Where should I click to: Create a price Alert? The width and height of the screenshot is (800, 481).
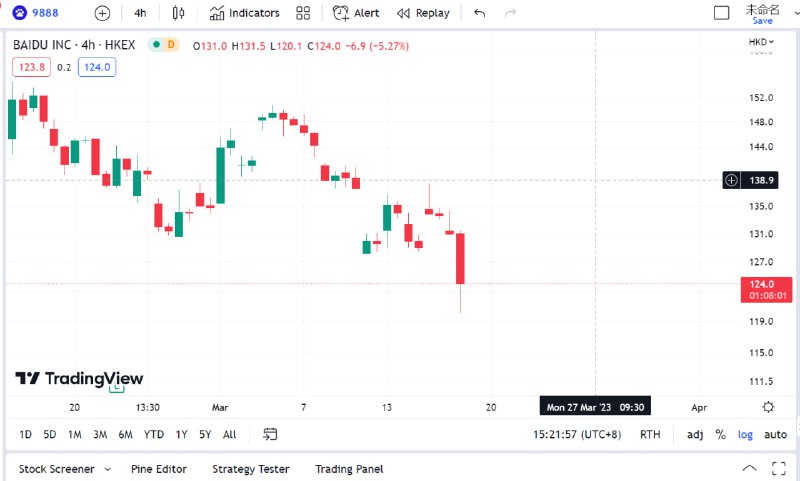[x=356, y=13]
